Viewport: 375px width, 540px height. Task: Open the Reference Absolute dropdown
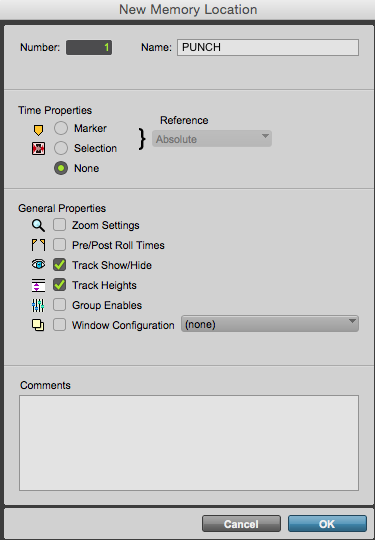212,139
